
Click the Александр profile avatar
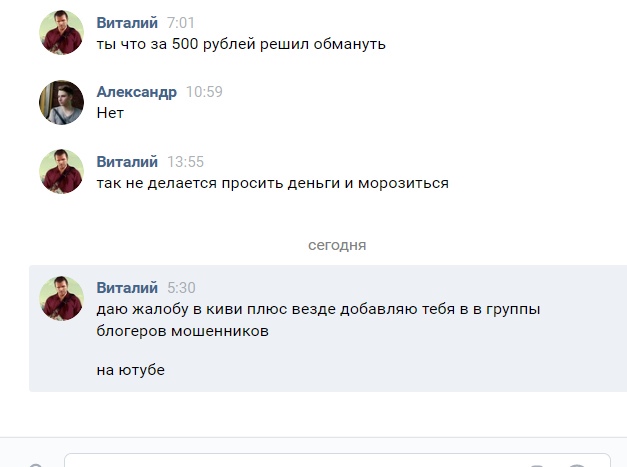click(x=60, y=102)
